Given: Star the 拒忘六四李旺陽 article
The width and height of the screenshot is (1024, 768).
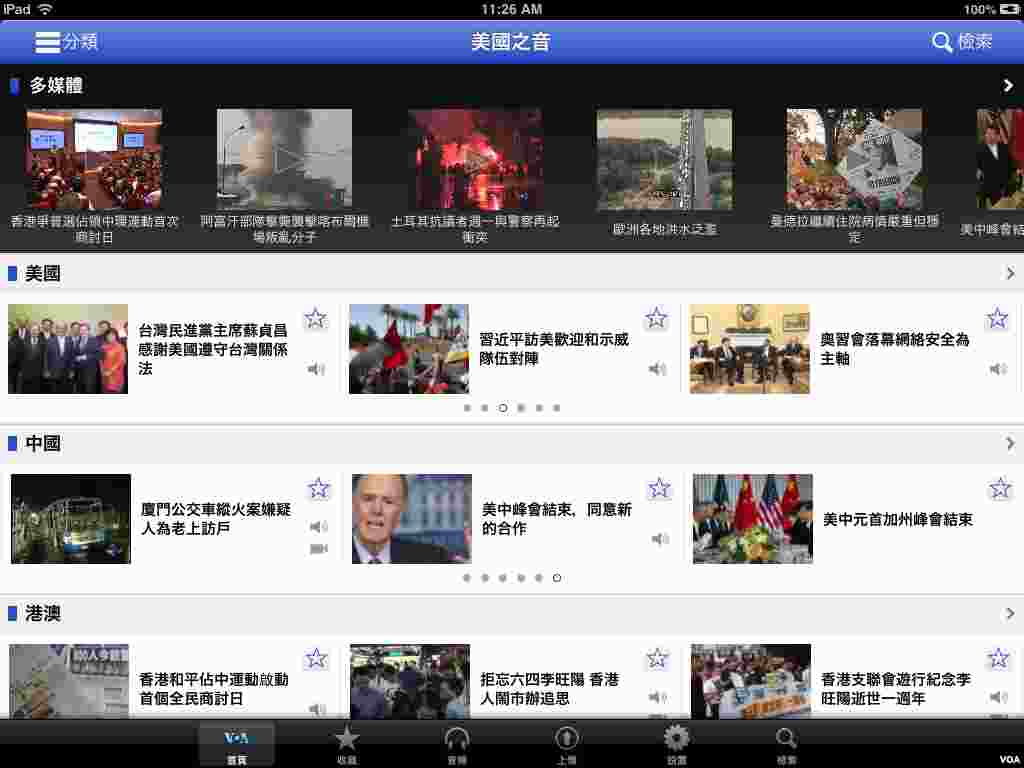Looking at the screenshot, I should [657, 658].
